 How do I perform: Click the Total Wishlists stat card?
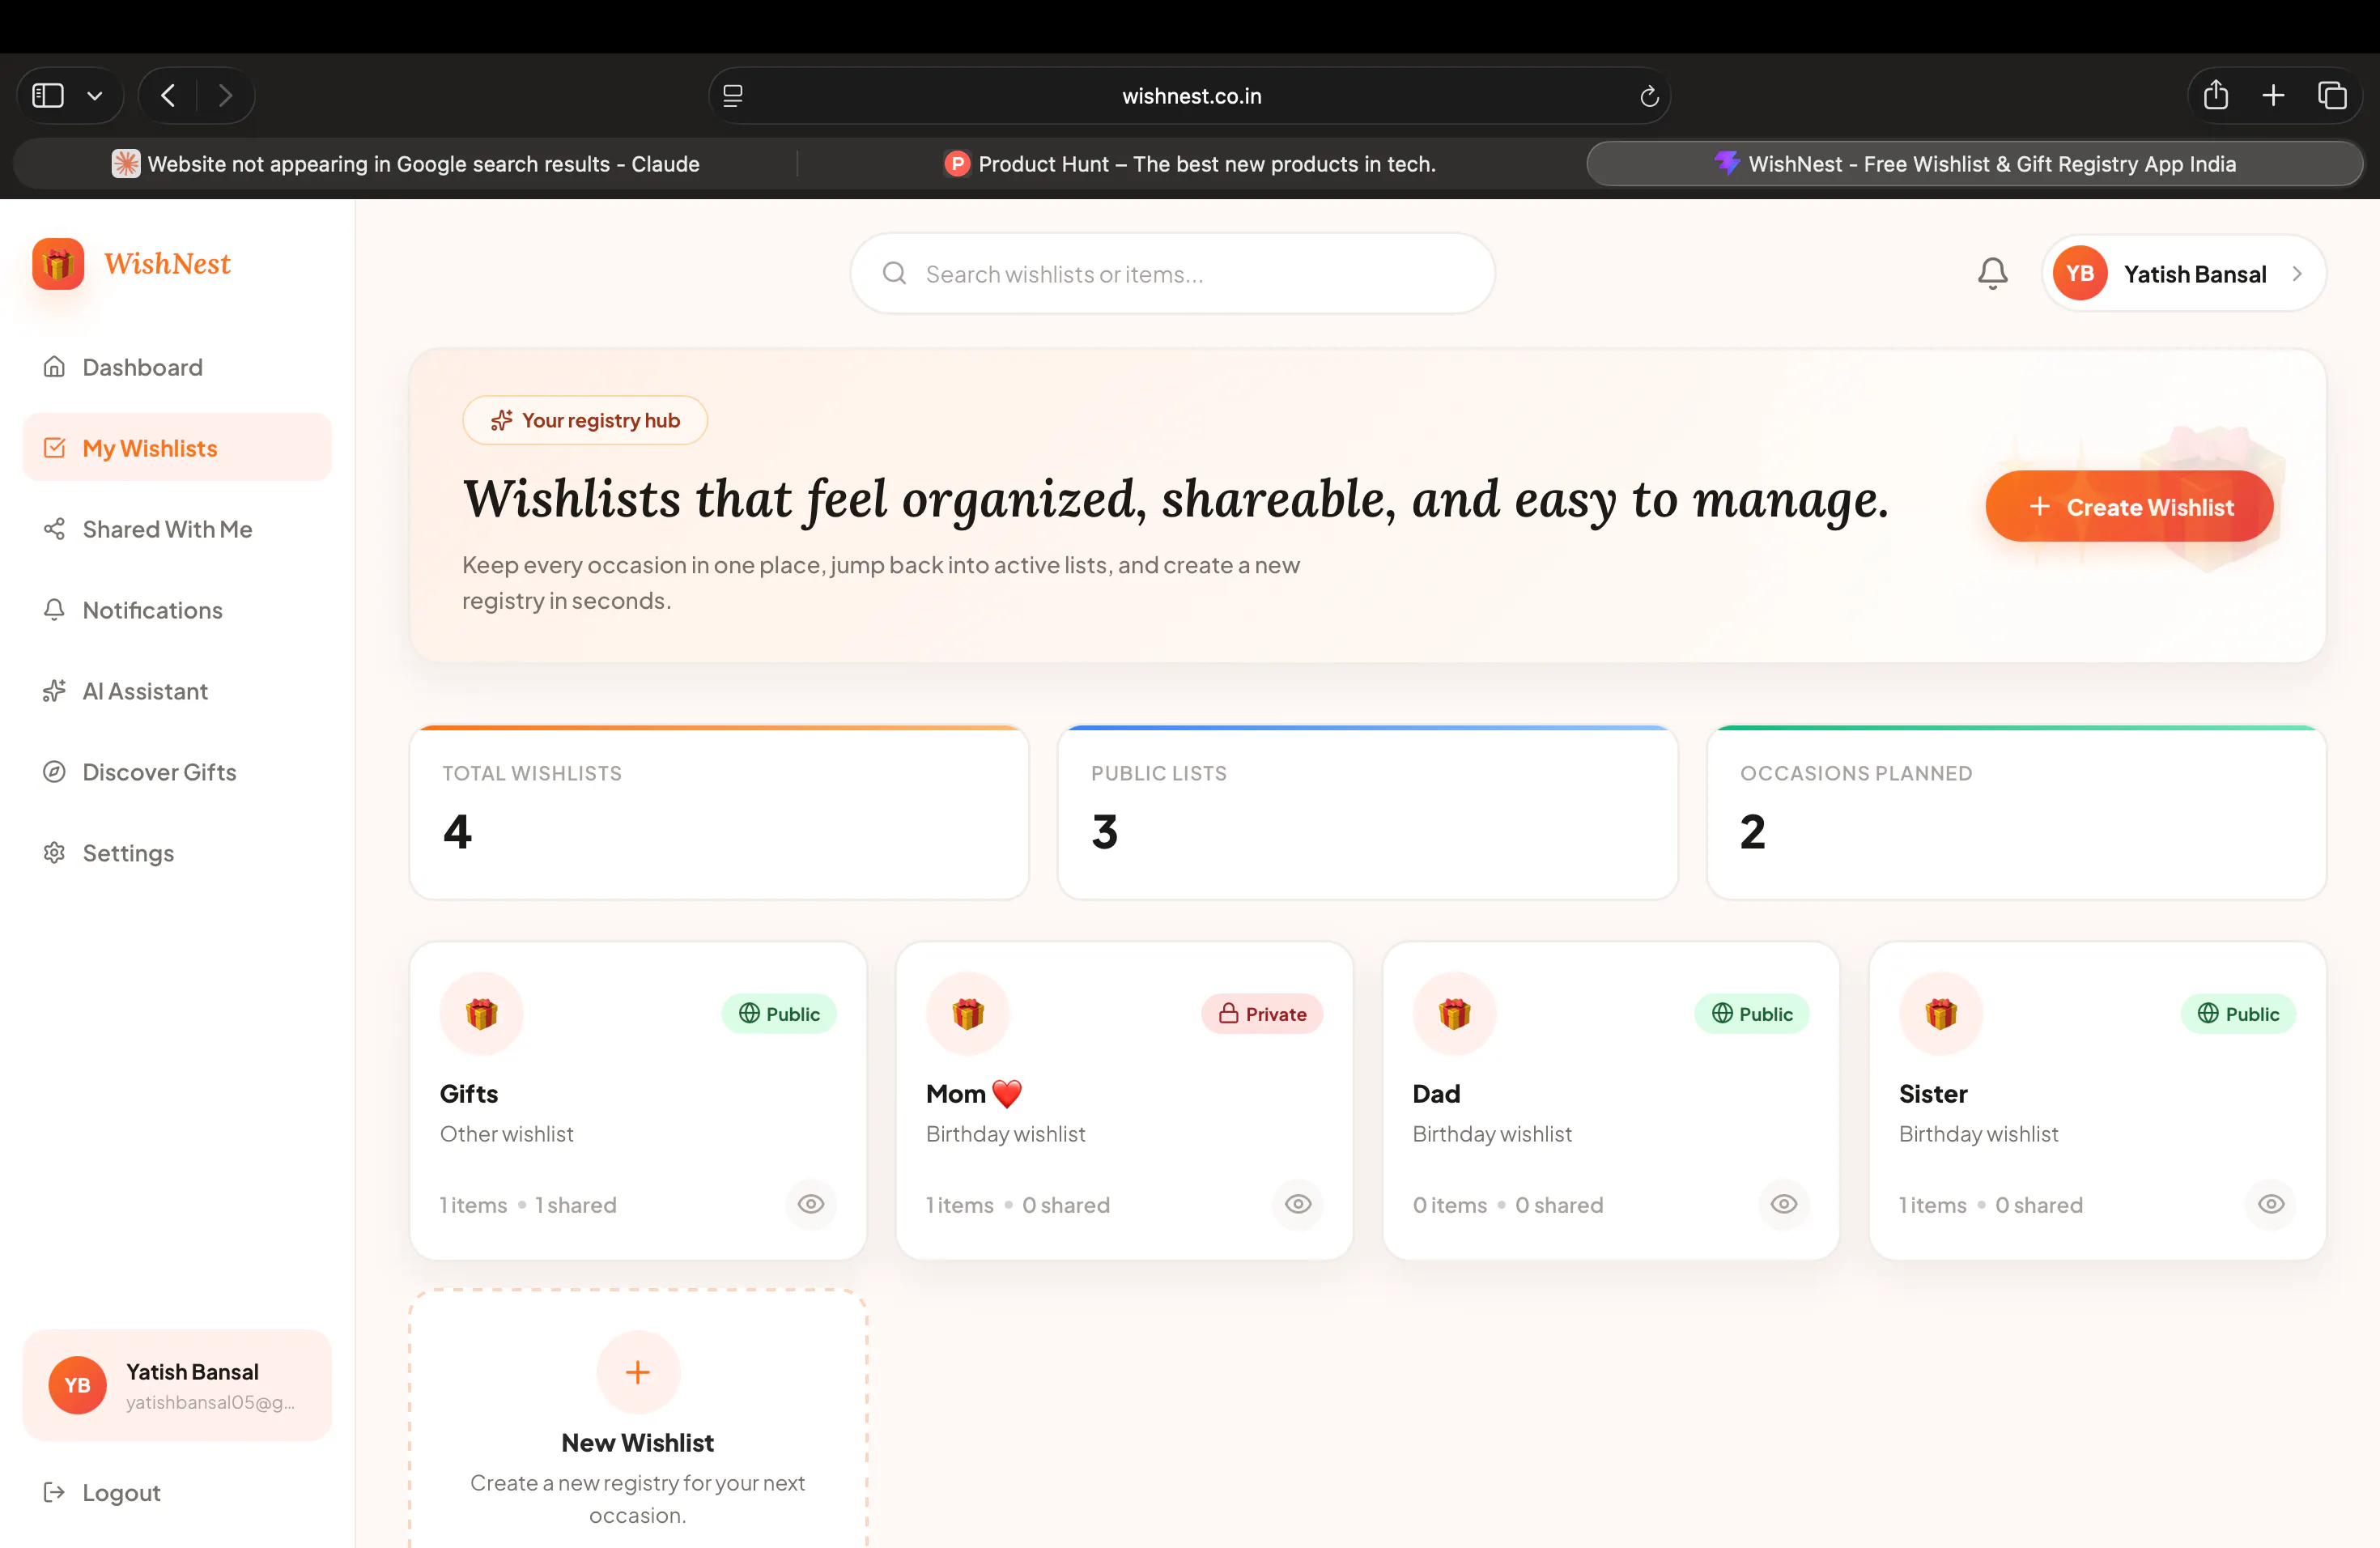[x=719, y=813]
